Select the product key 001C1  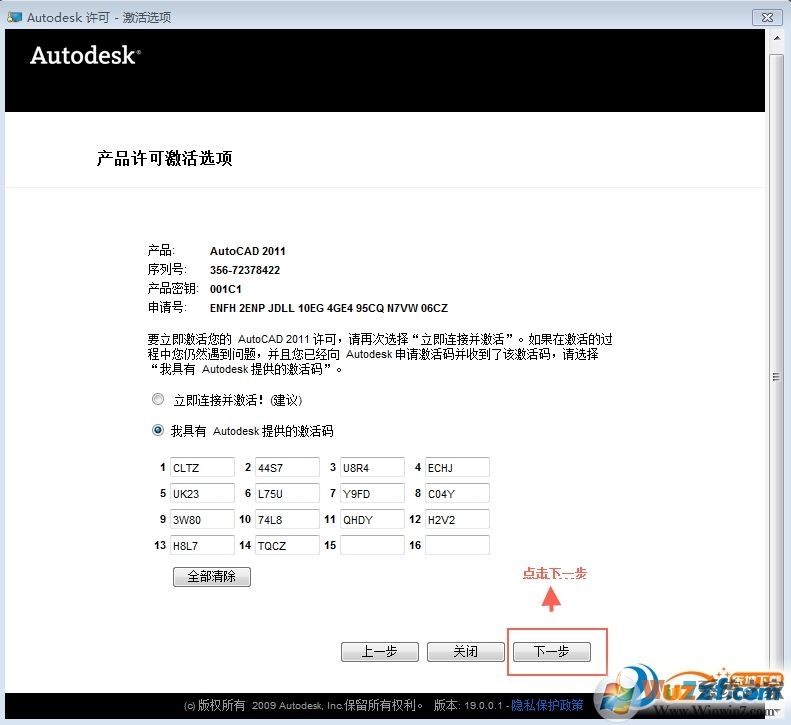(225, 289)
